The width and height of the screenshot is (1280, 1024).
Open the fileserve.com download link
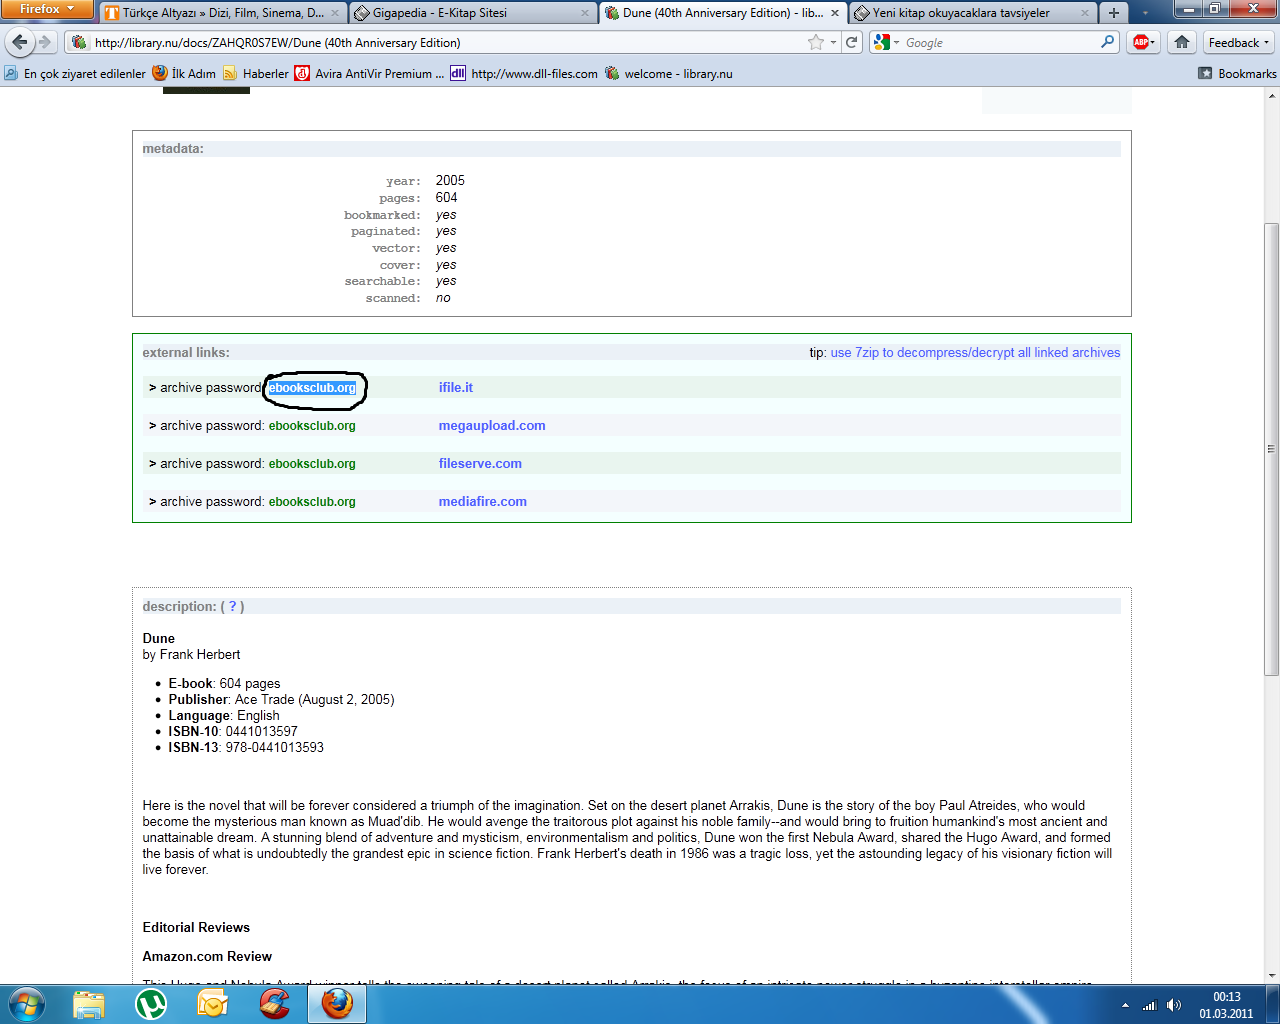click(x=480, y=463)
